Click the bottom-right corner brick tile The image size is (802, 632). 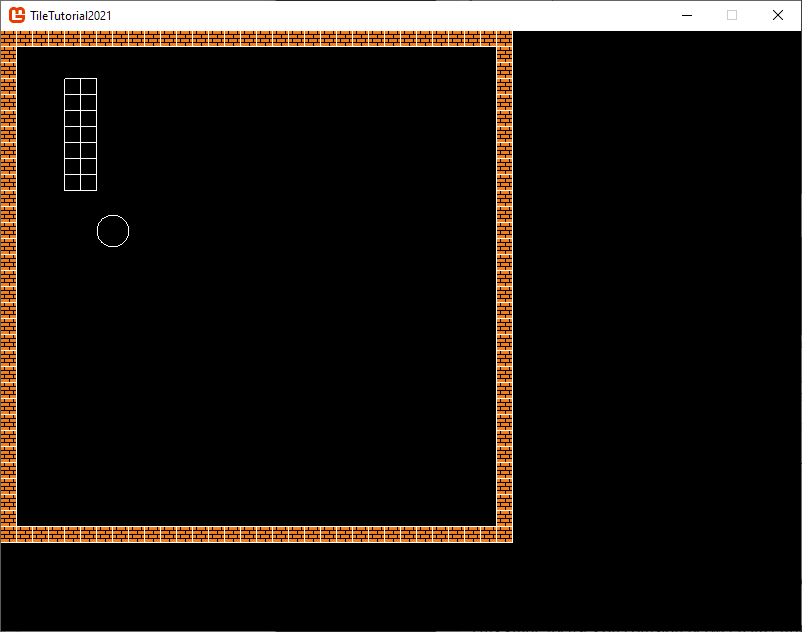click(504, 535)
